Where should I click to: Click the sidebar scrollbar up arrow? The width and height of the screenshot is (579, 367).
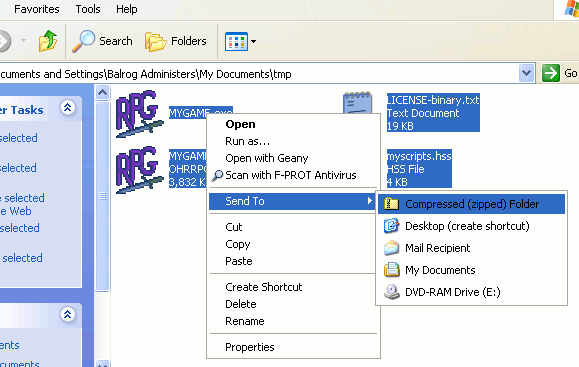click(102, 92)
